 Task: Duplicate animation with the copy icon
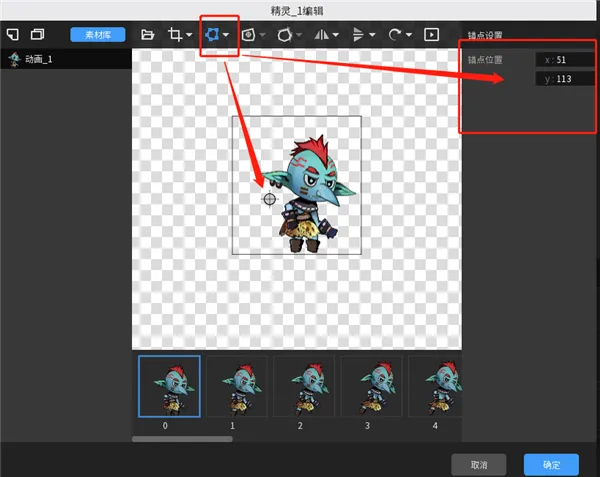pyautogui.click(x=37, y=34)
